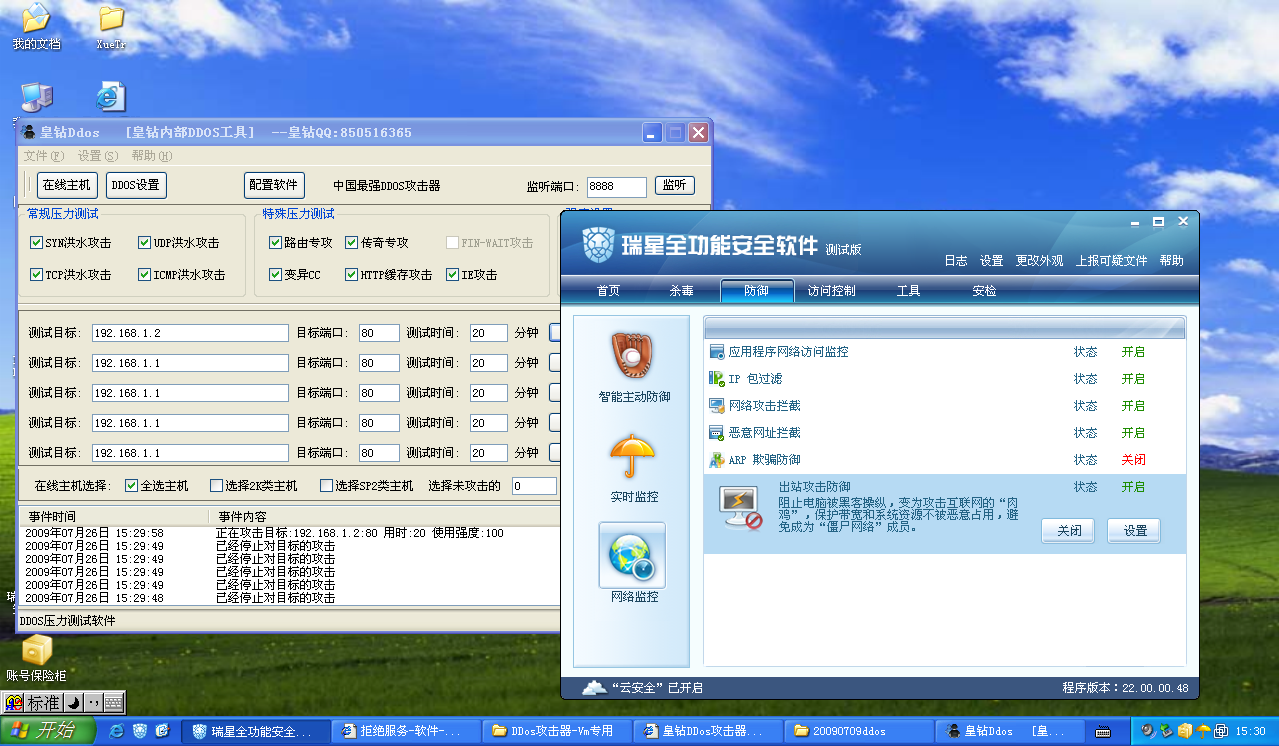Screen dimensions: 1279x746
Task: Click the 云安全 cloud icon in status bar
Action: [x=594, y=688]
